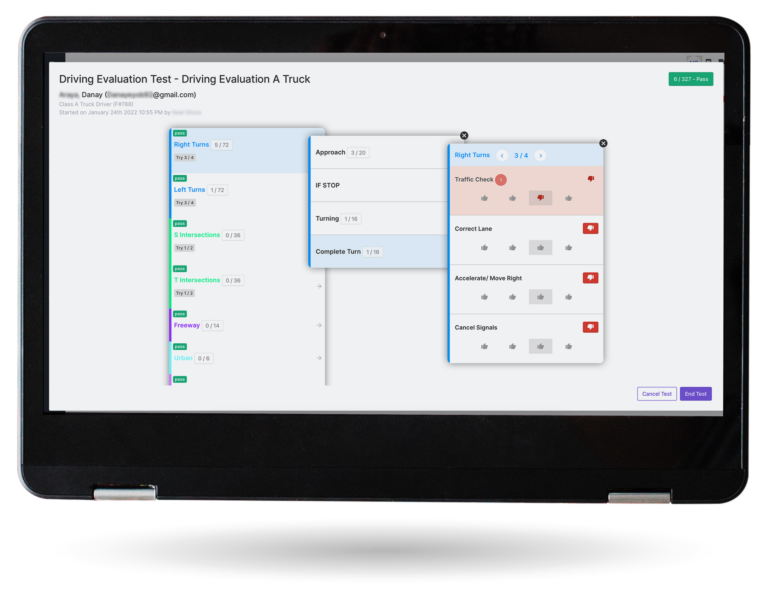Mark Traffic Check first-try thumbs-up
Viewport: 768px width, 600px height.
pos(484,198)
